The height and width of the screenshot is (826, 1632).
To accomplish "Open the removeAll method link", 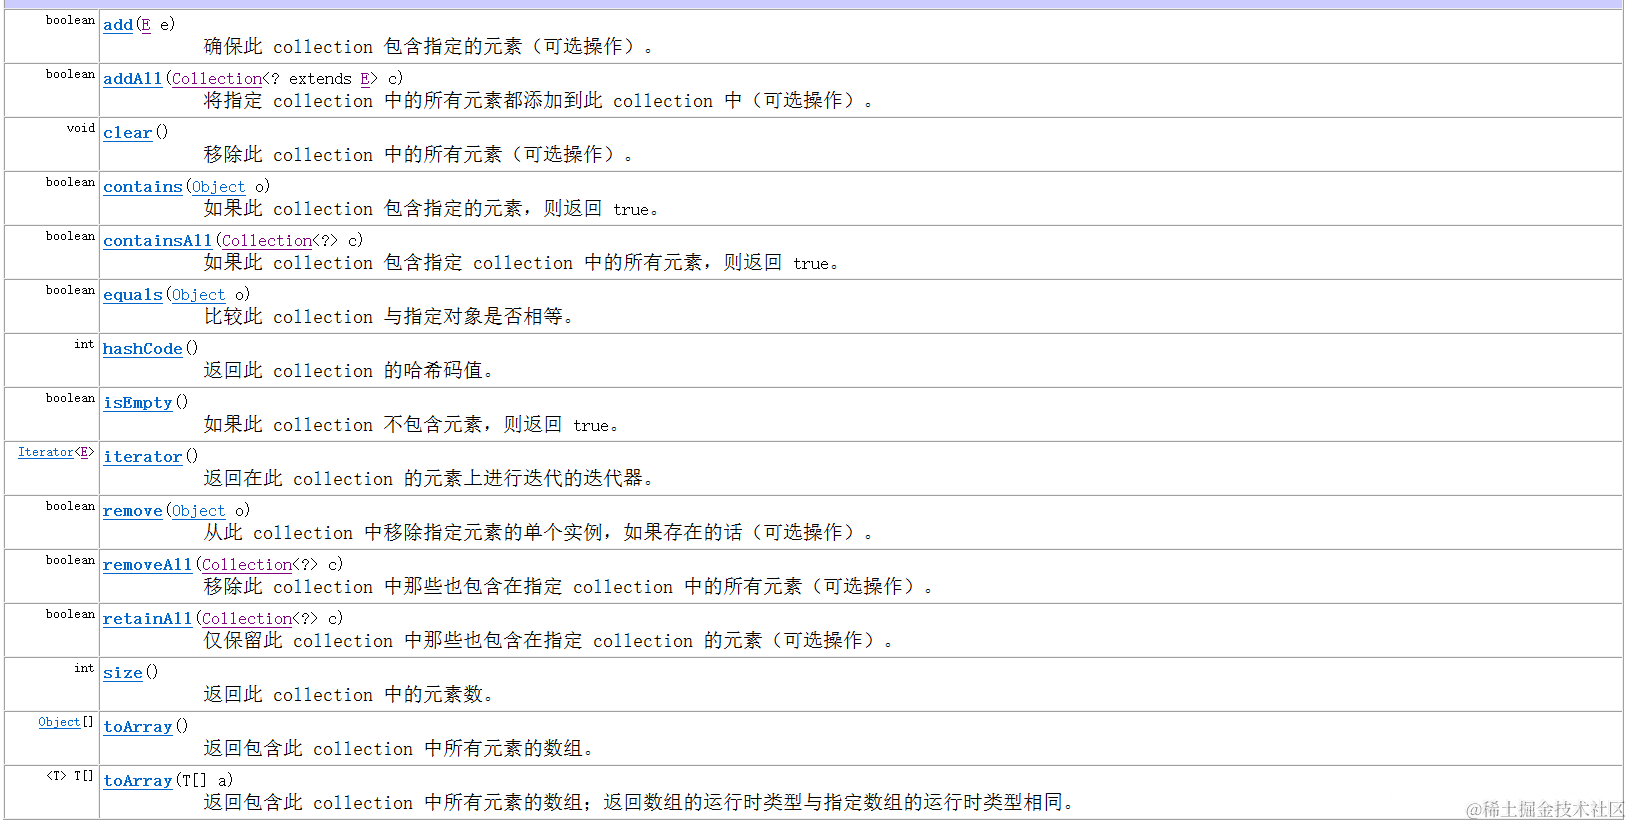I will click(148, 565).
